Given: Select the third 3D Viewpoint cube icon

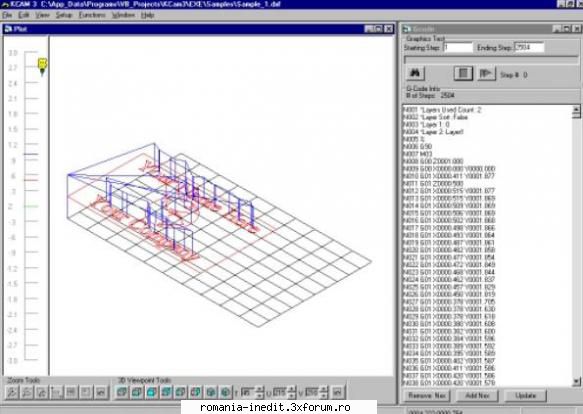Looking at the screenshot, I should pyautogui.click(x=152, y=392).
